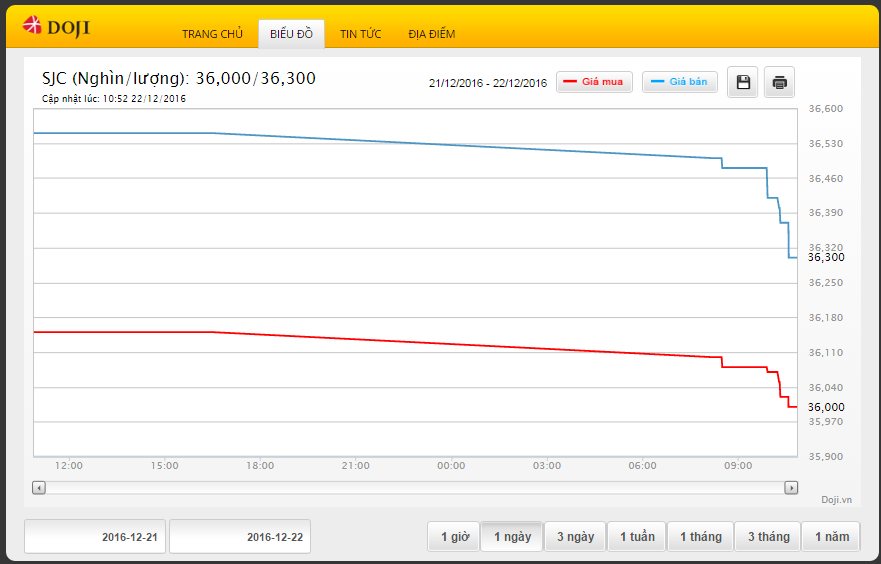This screenshot has width=881, height=564.
Task: Display the 3 tháng range
Action: pyautogui.click(x=768, y=536)
